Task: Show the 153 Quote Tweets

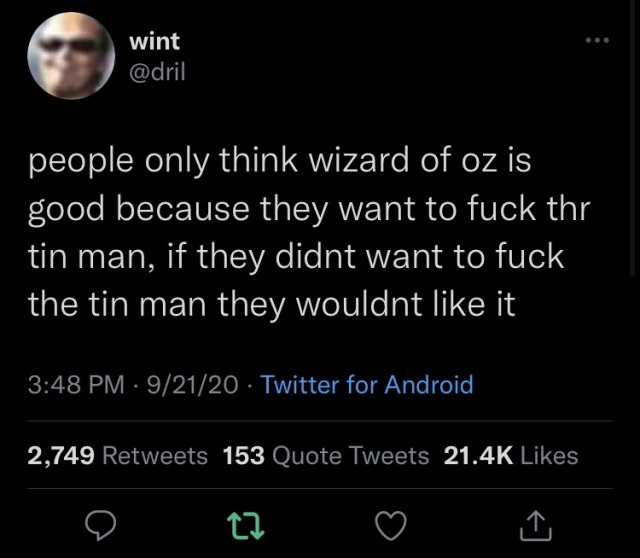Action: click(326, 456)
